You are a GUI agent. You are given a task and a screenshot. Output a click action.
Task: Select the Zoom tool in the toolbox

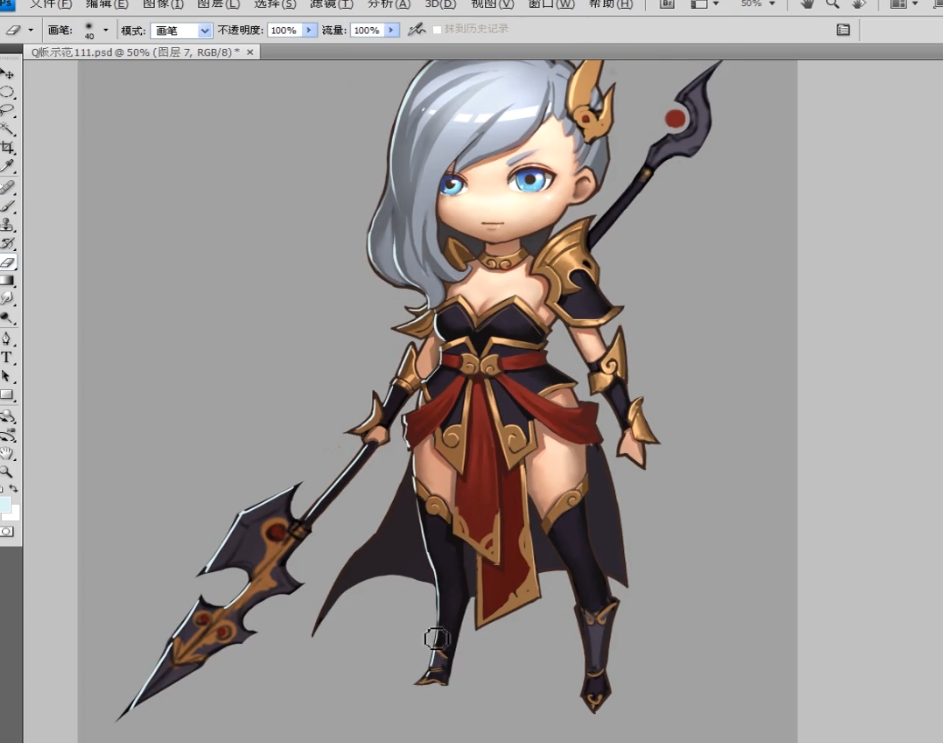point(7,472)
